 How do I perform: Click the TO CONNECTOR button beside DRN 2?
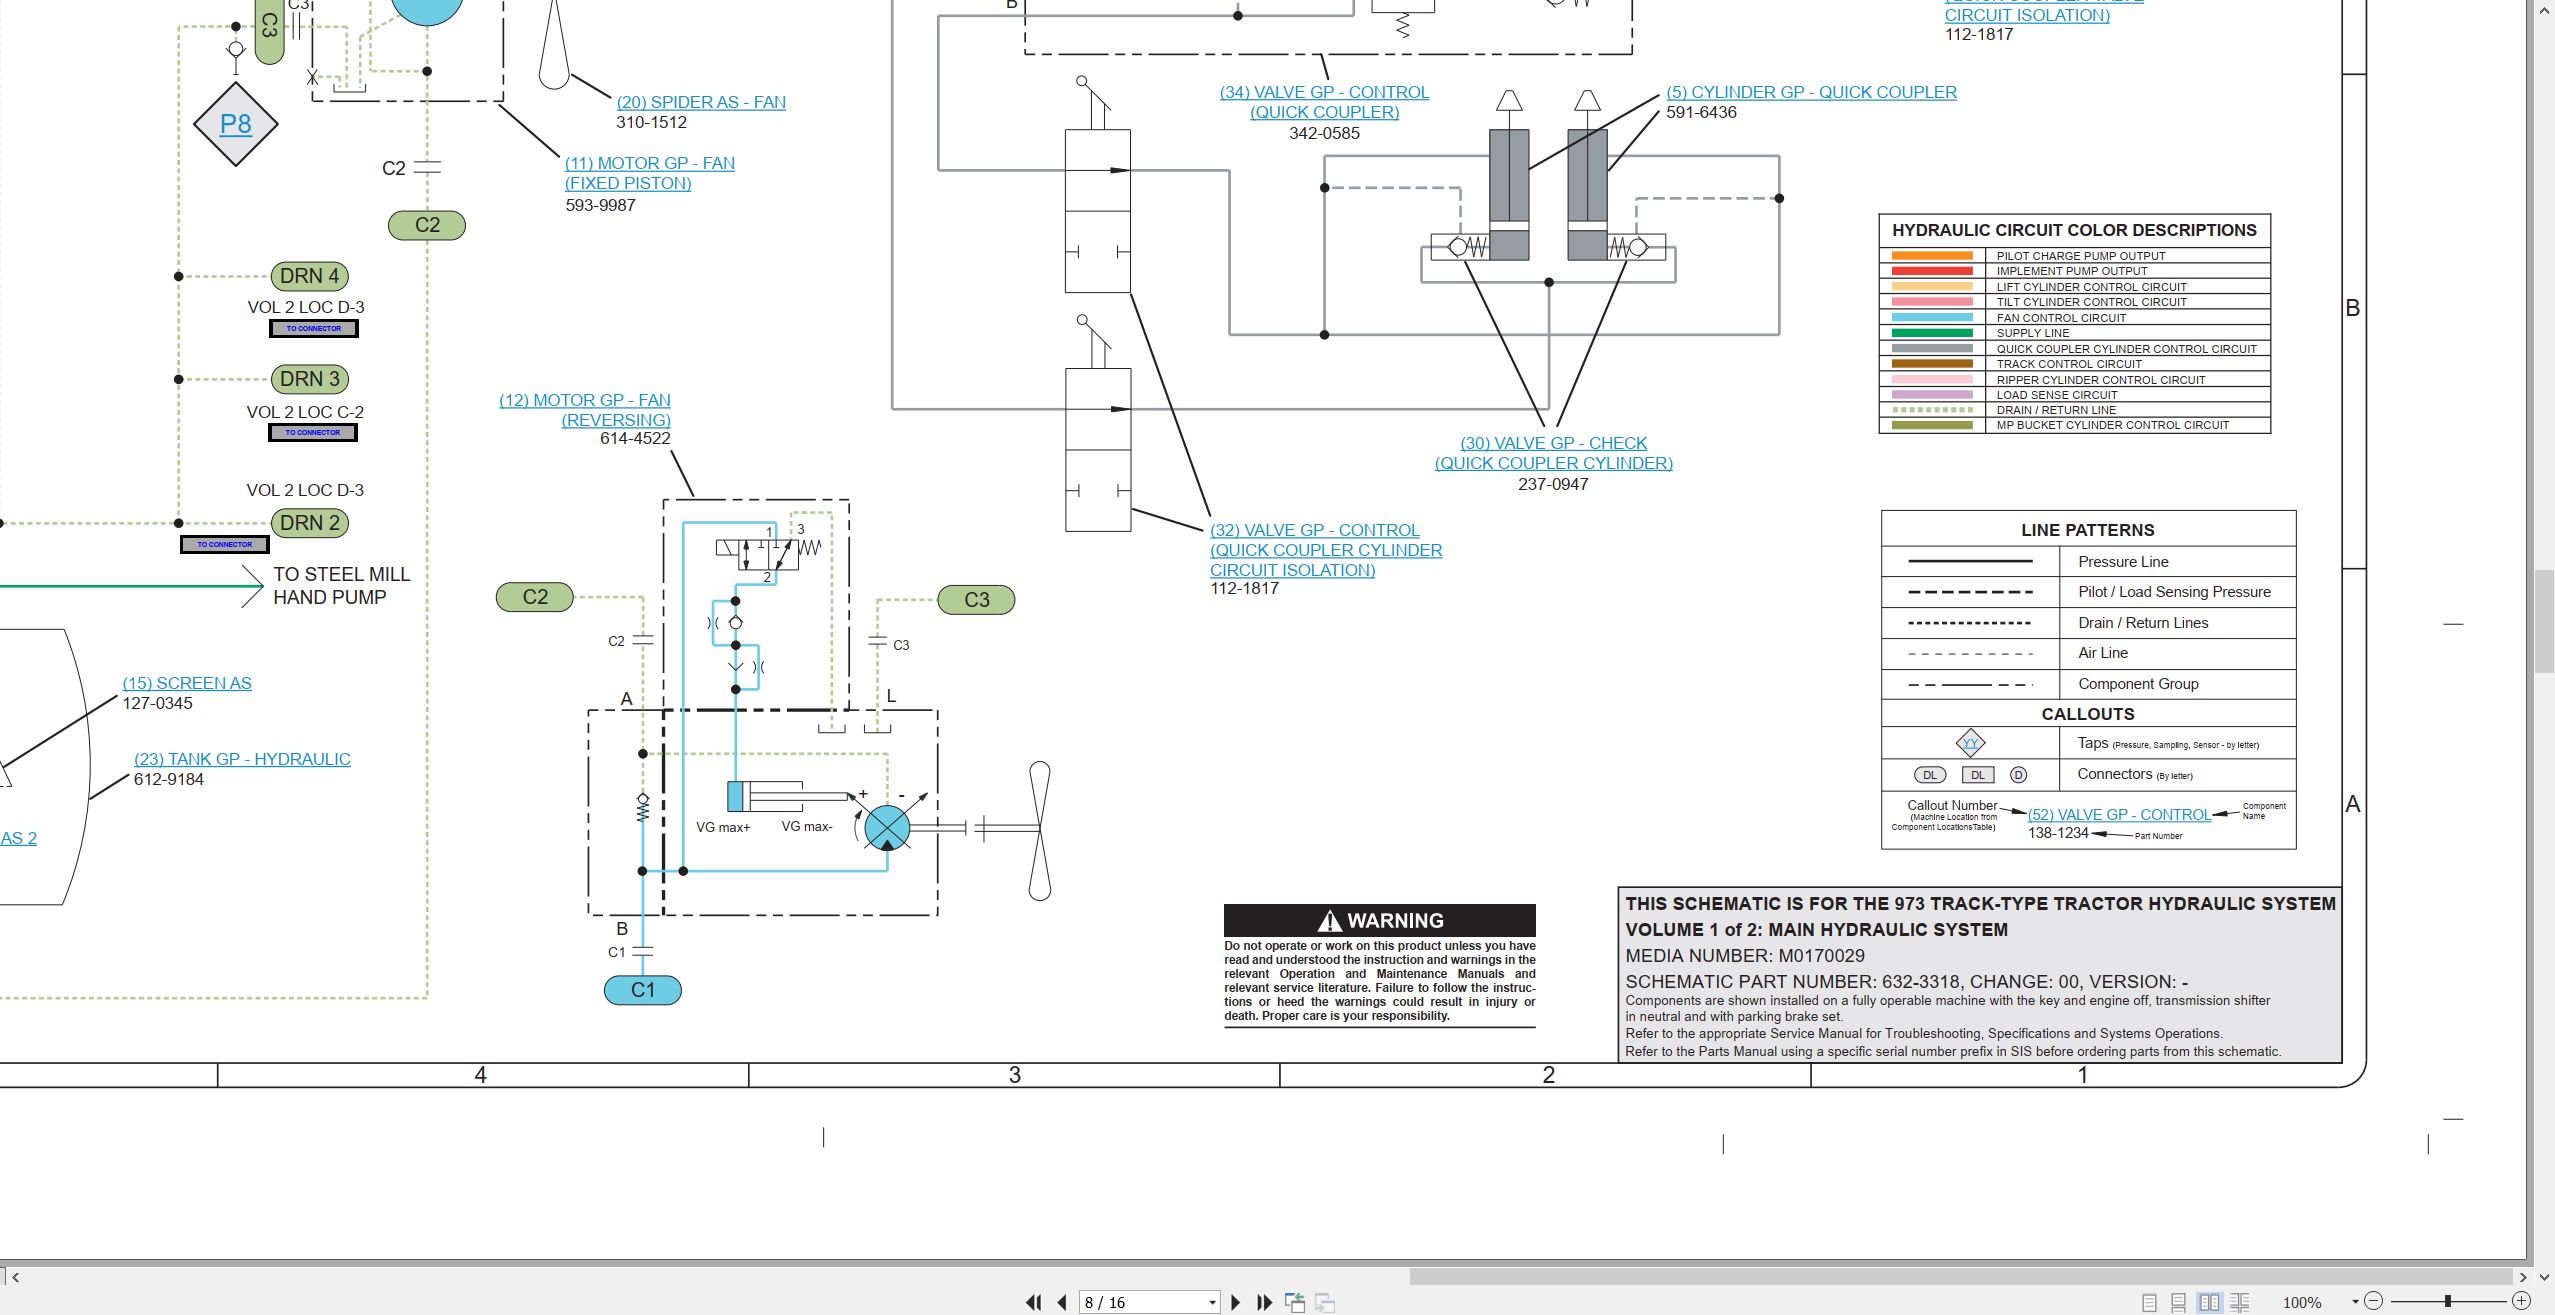225,545
